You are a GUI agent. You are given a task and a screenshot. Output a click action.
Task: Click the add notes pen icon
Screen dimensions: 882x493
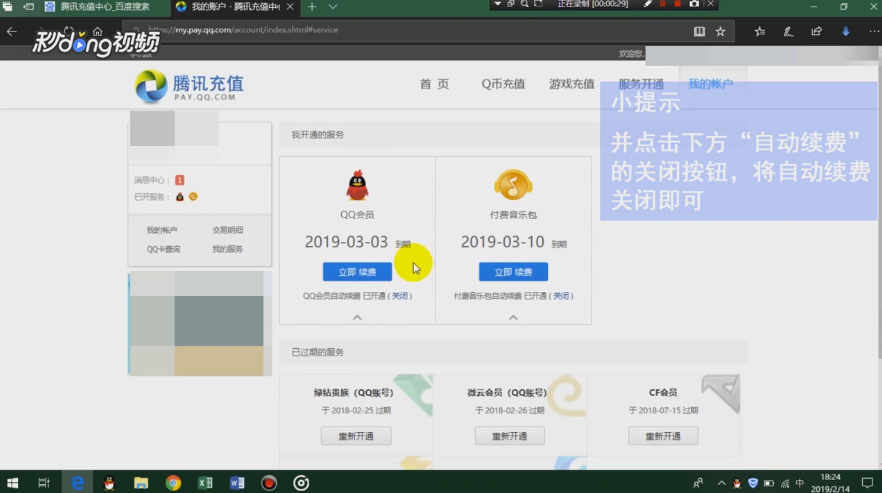click(x=788, y=32)
